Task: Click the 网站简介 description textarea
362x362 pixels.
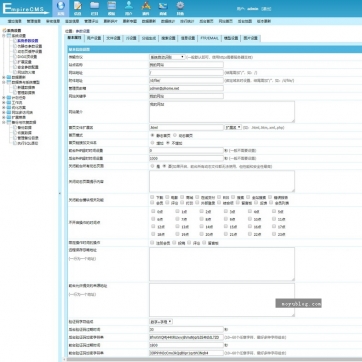Action: (x=222, y=112)
